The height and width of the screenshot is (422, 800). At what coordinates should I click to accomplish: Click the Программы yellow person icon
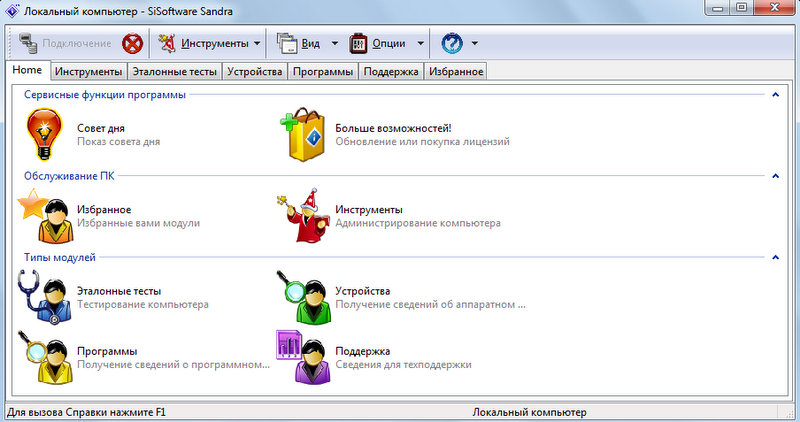pos(45,357)
